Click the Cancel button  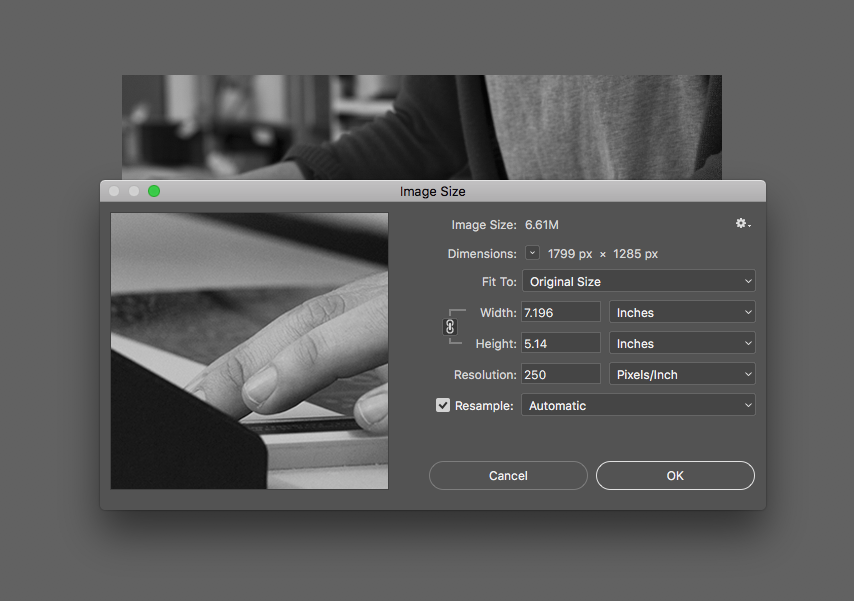pos(508,476)
